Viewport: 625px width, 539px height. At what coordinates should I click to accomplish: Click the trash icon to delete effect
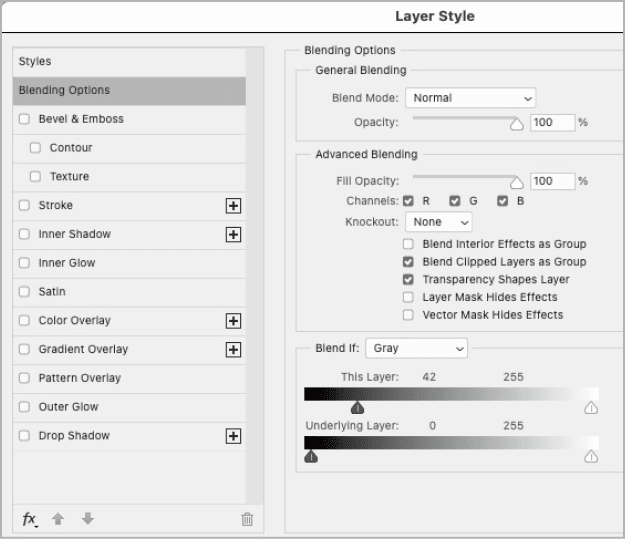[x=247, y=519]
